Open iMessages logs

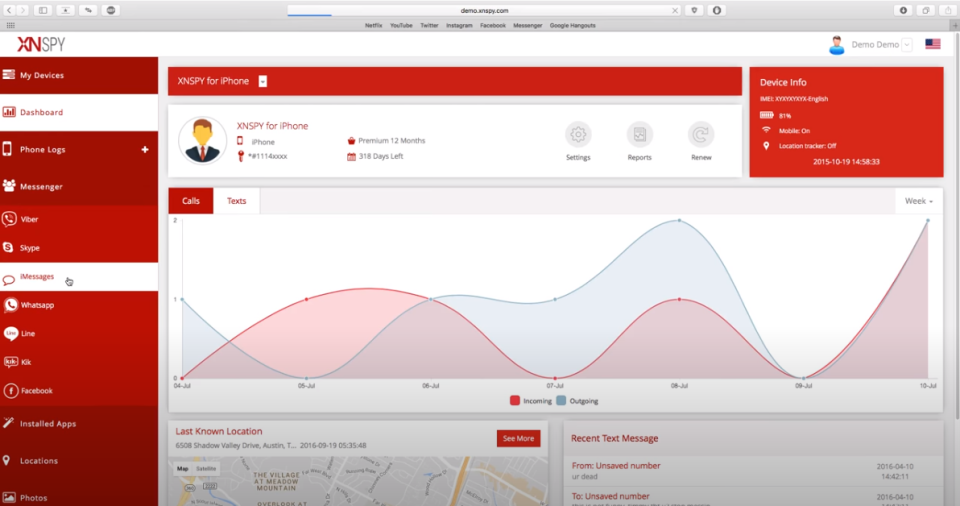click(x=79, y=277)
